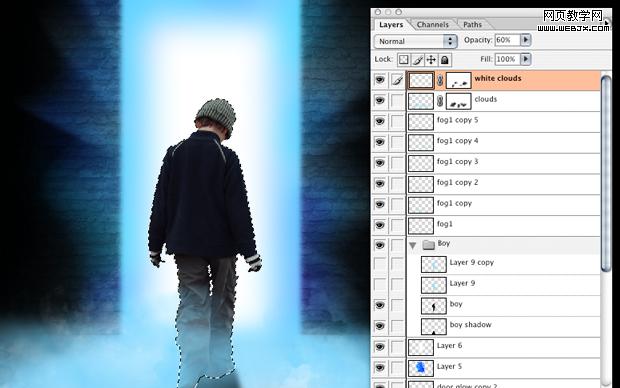Click link chain icon on white clouds layer

pos(440,80)
